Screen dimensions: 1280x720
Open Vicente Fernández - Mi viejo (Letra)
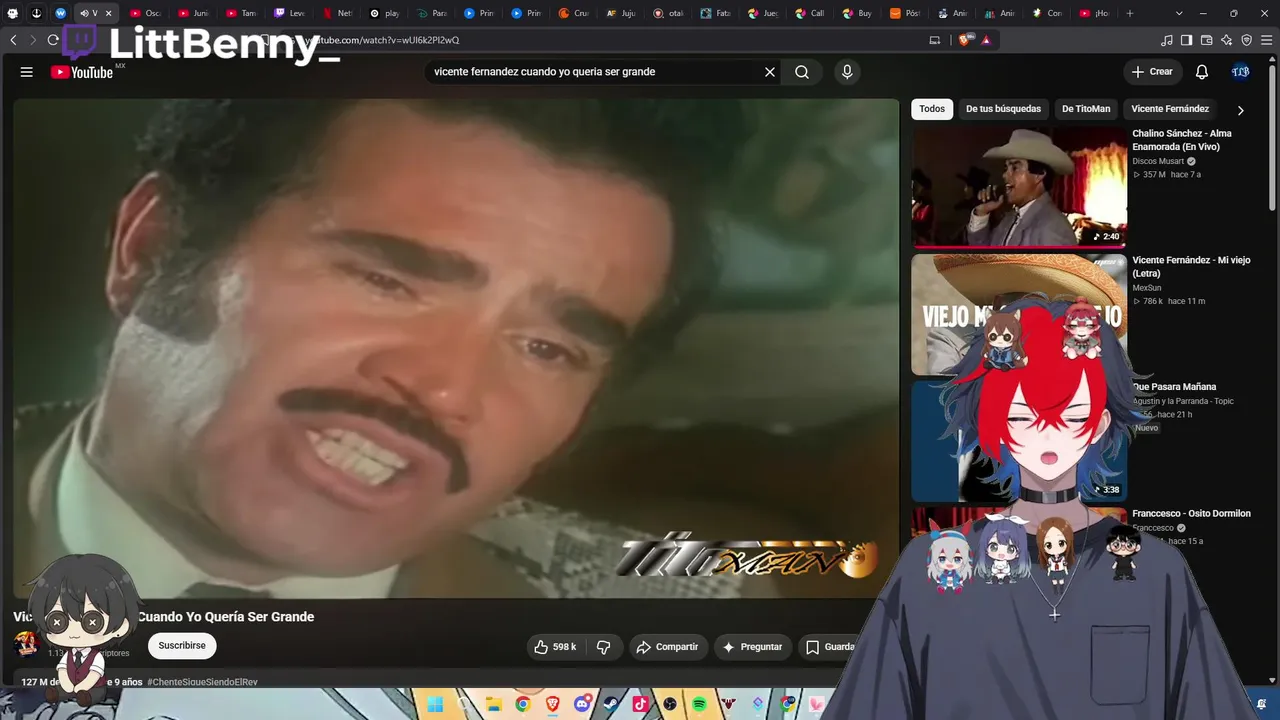[1191, 267]
